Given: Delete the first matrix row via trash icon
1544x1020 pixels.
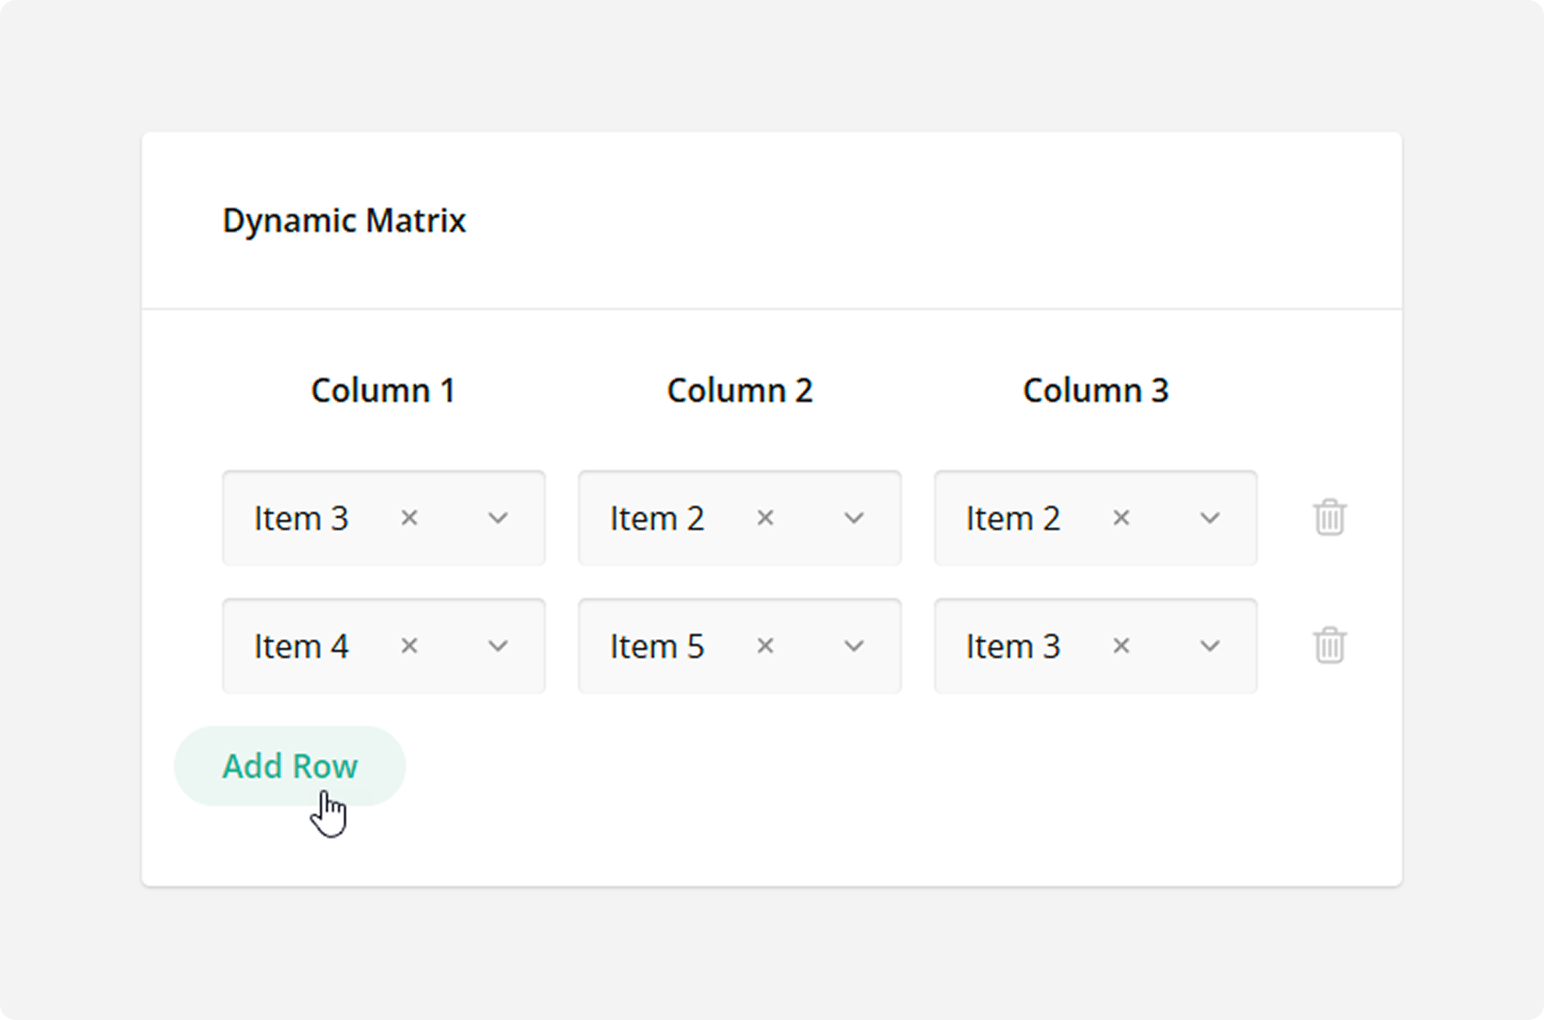Looking at the screenshot, I should point(1329,518).
